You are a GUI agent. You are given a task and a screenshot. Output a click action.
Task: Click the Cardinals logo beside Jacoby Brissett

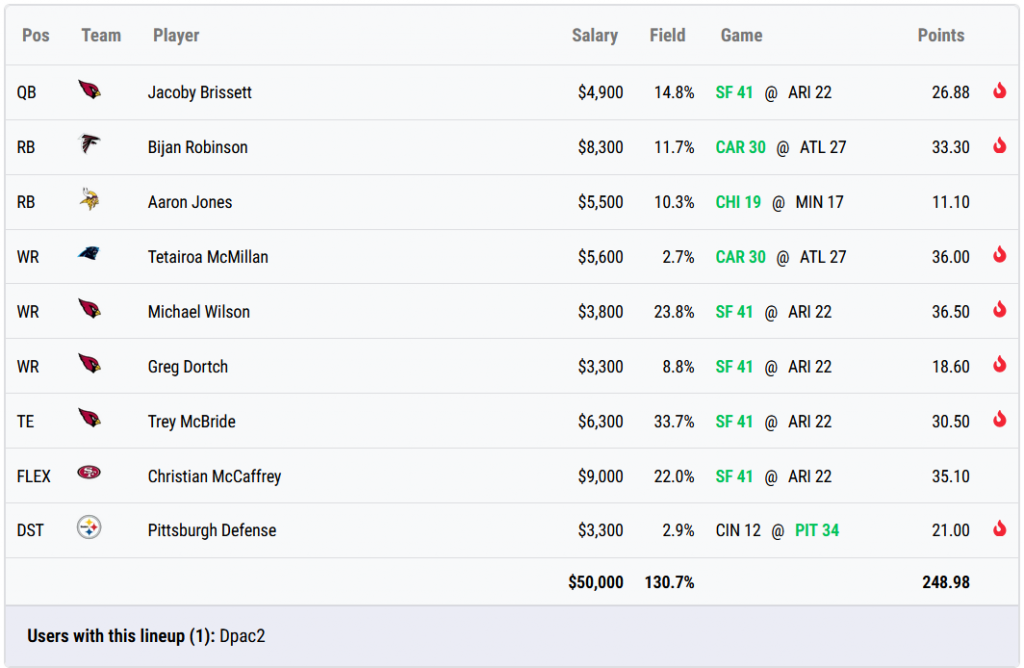89,90
